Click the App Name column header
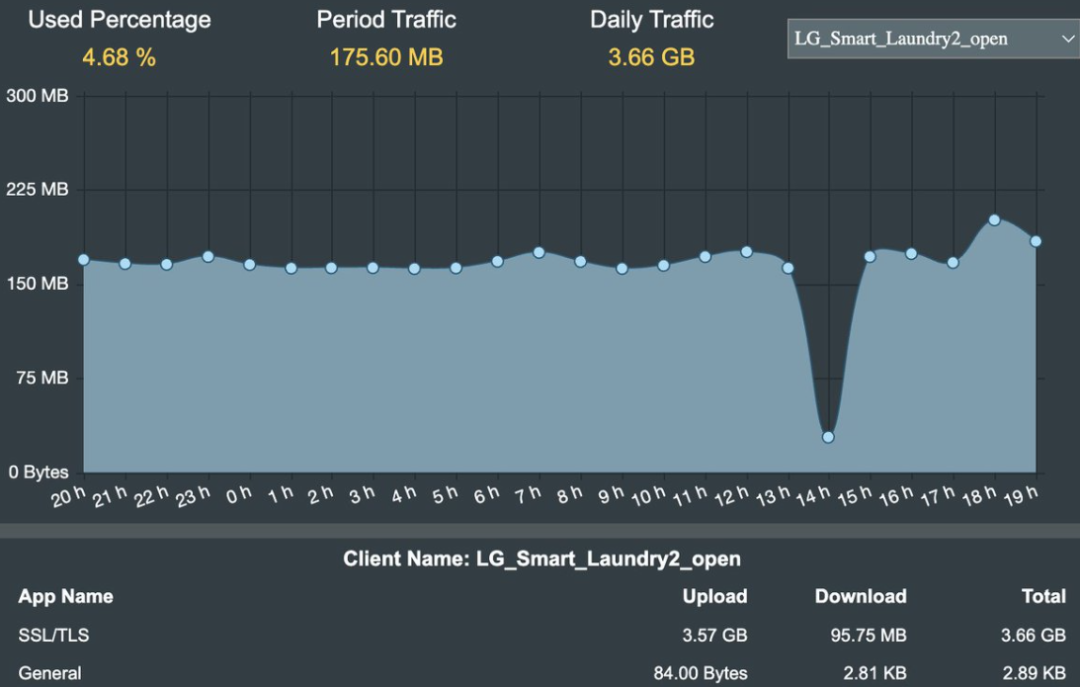The image size is (1080, 687). tap(65, 596)
